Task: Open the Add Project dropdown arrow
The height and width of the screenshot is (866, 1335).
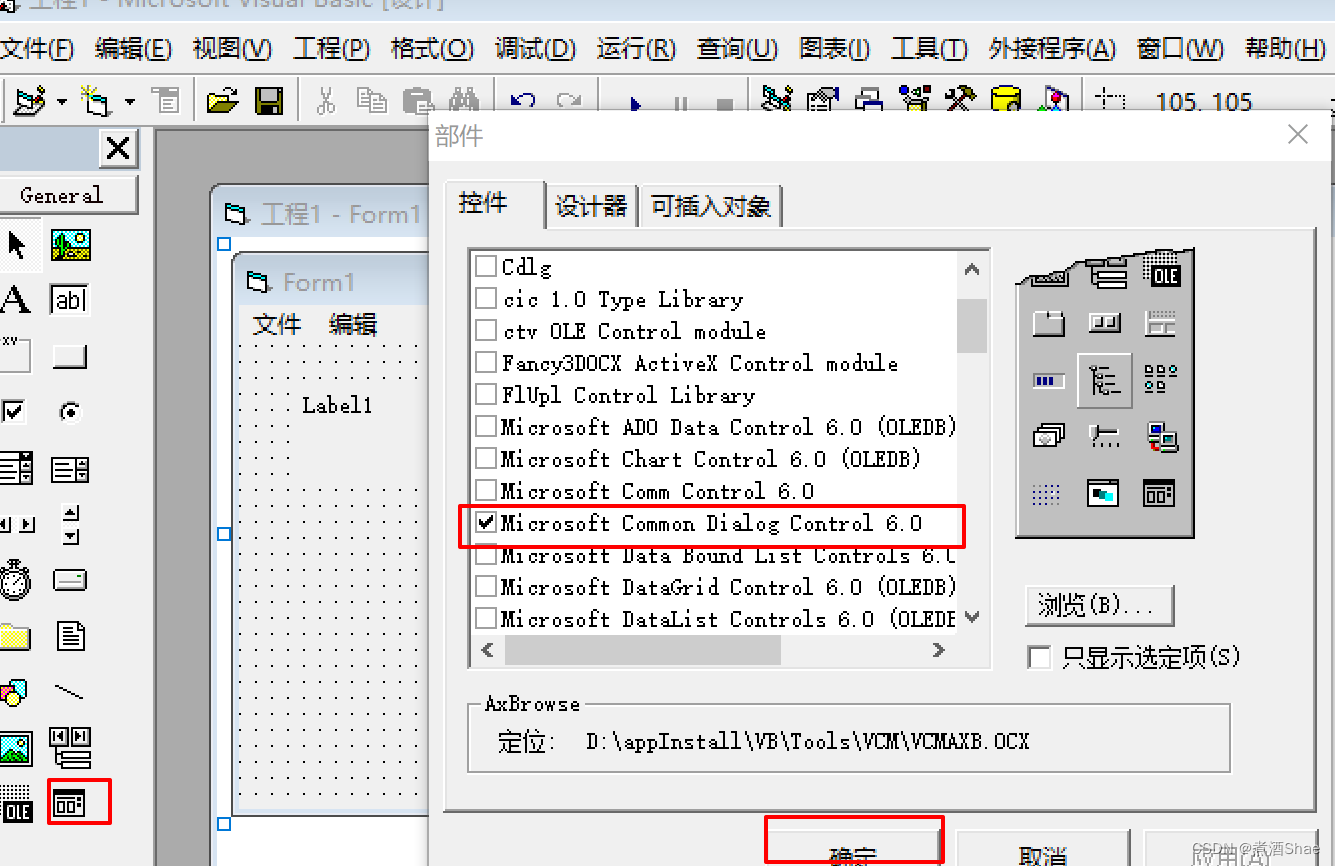Action: coord(62,101)
